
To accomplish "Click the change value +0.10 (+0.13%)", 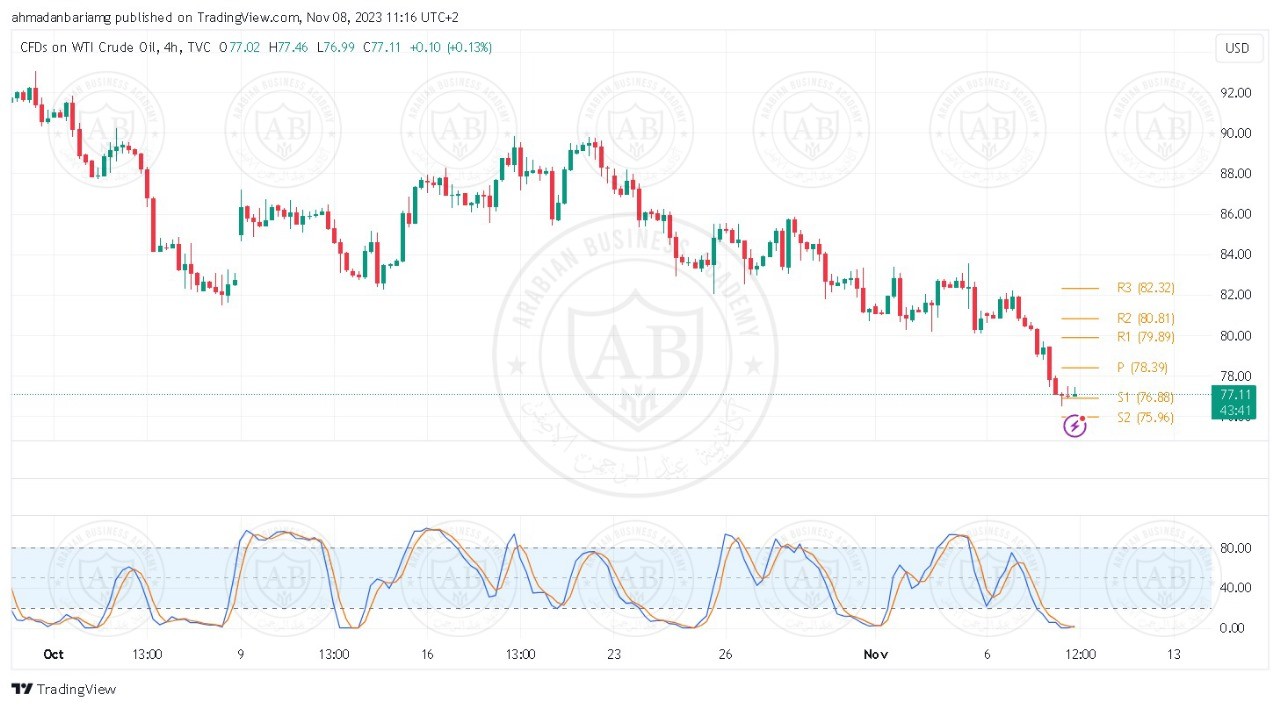I will pos(451,47).
